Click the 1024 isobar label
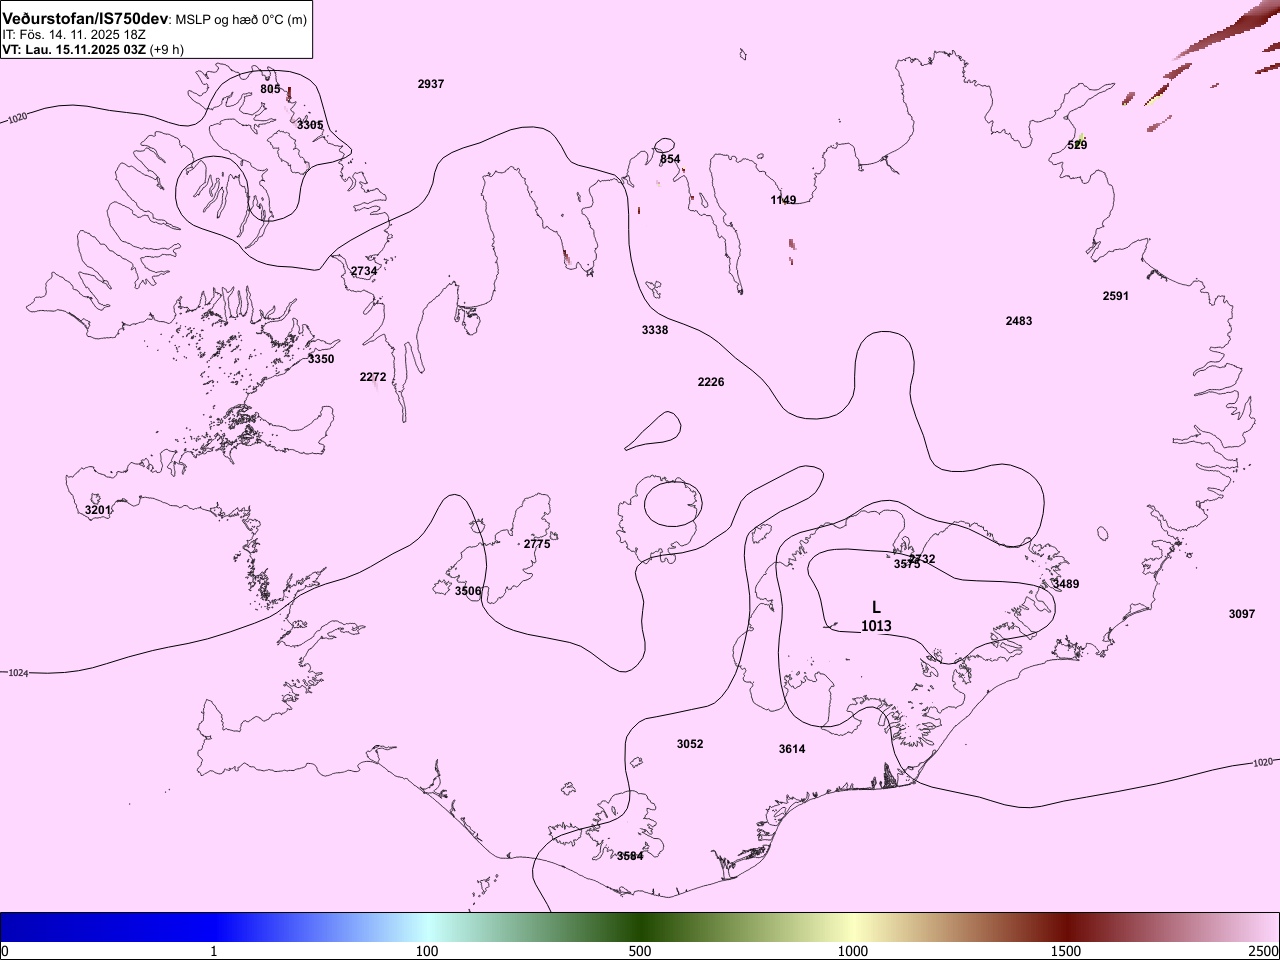 (18, 673)
